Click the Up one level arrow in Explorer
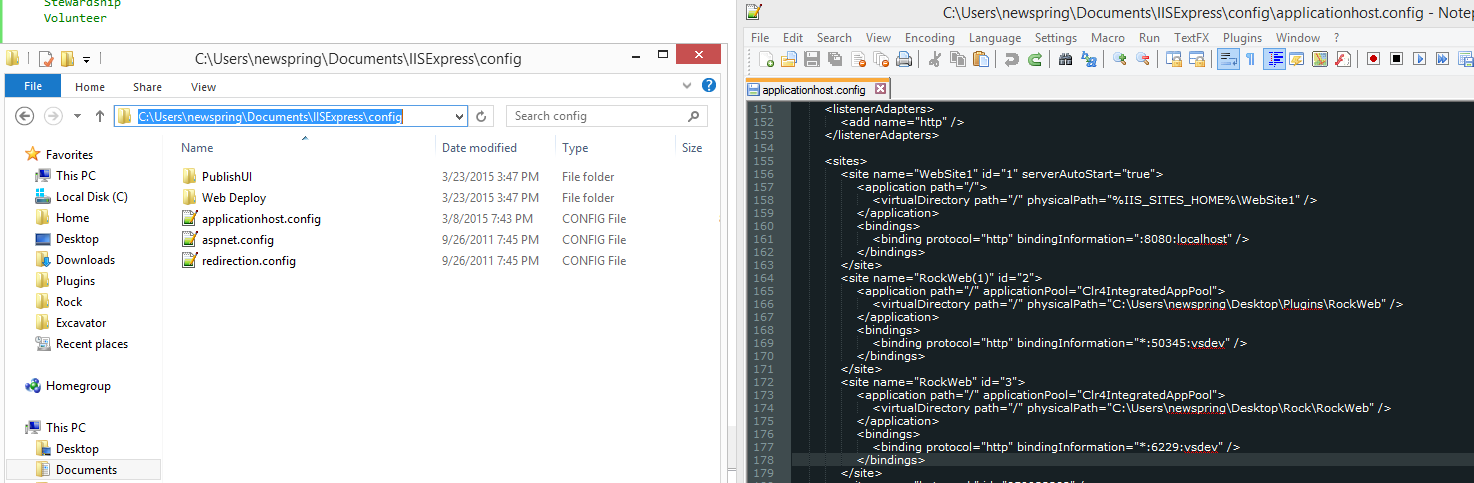 (100, 116)
